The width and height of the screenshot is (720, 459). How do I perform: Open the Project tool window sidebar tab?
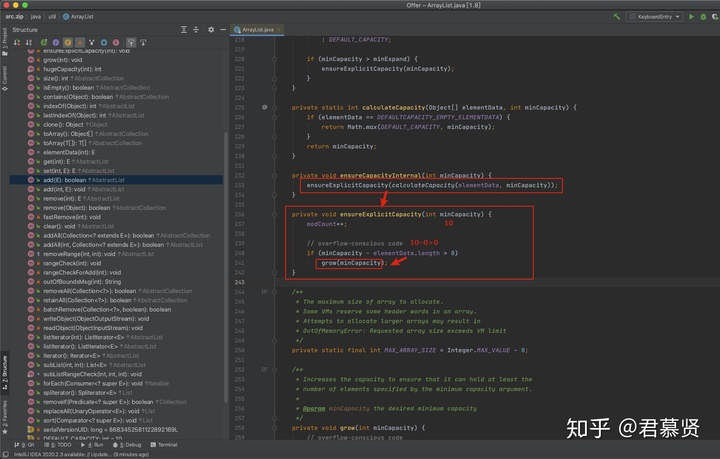pyautogui.click(x=5, y=42)
